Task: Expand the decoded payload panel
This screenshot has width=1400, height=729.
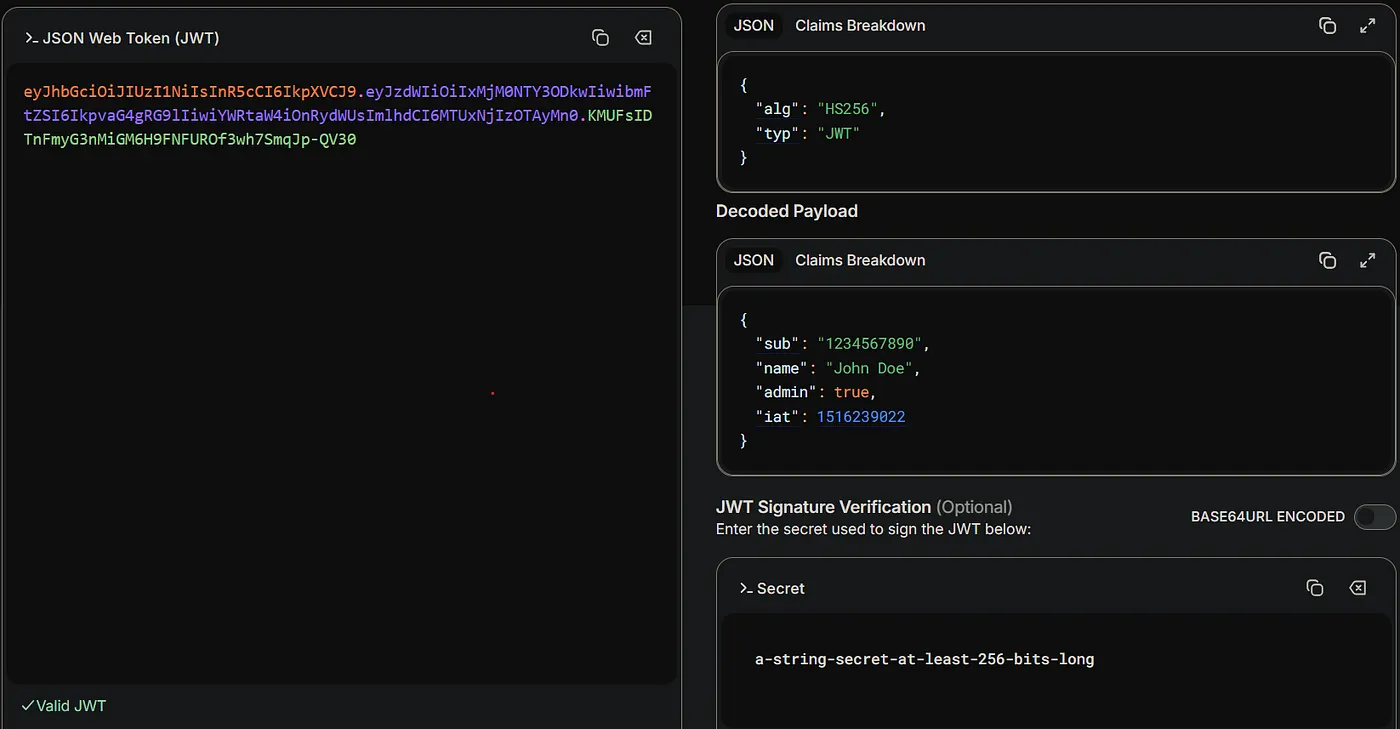Action: tap(1368, 260)
